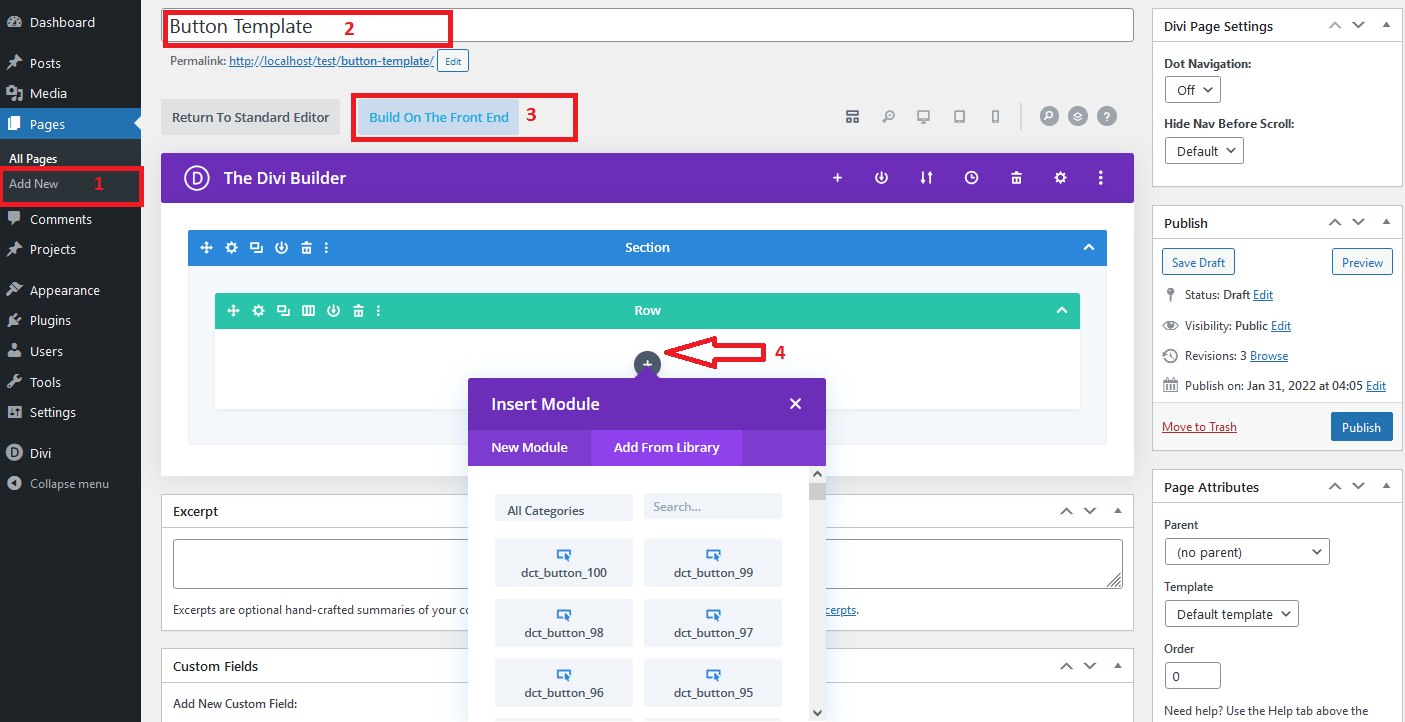
Task: Toggle the Custom Fields panel triangle
Action: pos(1116,665)
